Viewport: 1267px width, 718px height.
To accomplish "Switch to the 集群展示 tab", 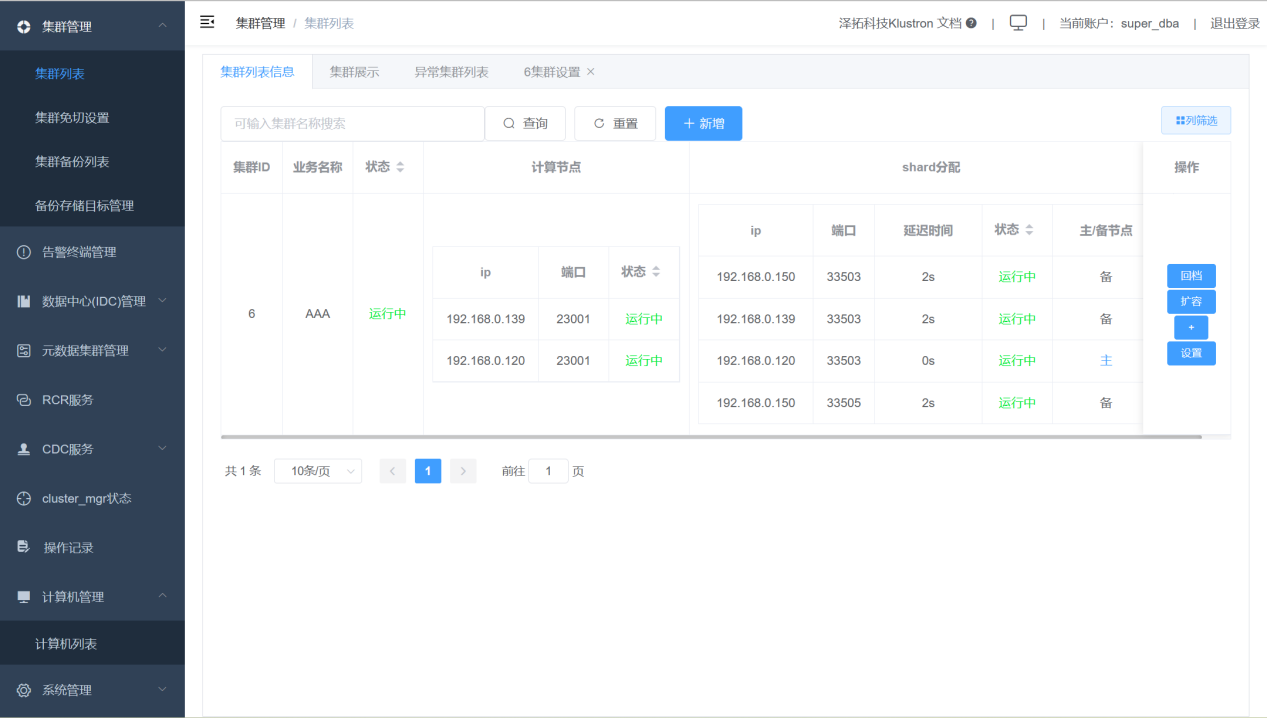I will [354, 72].
